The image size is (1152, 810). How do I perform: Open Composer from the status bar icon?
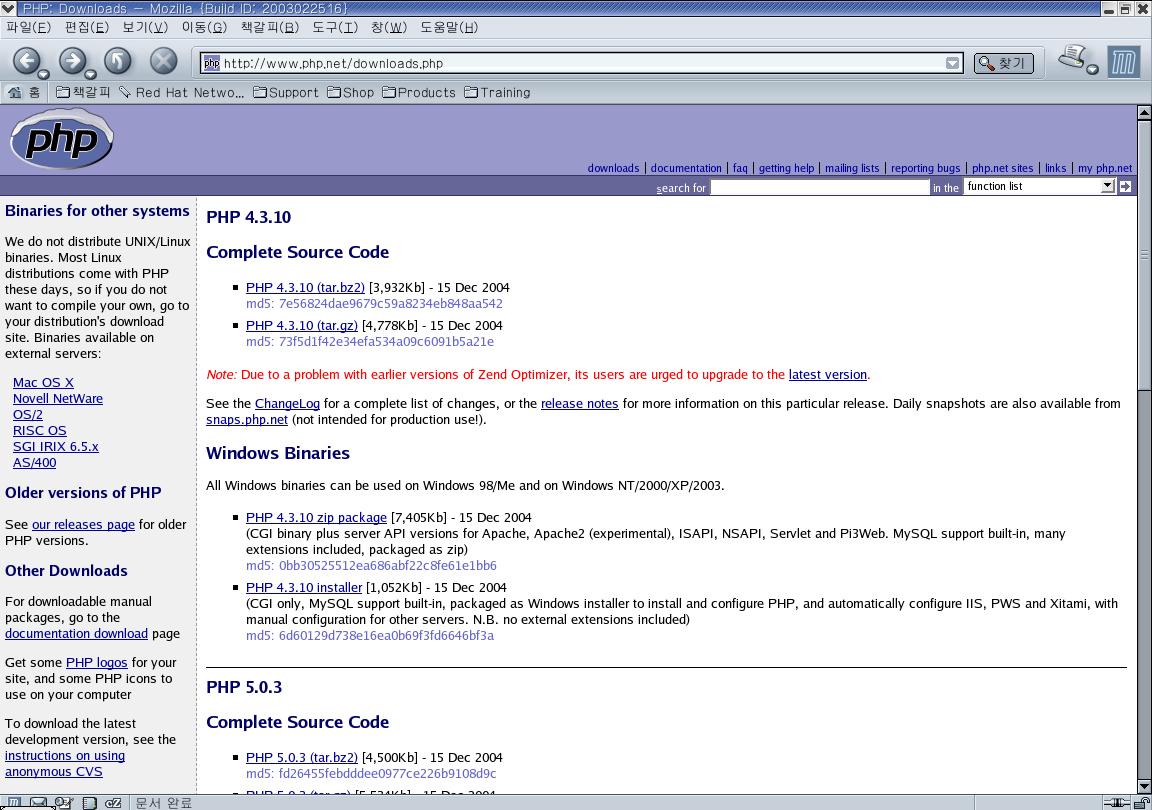64,803
